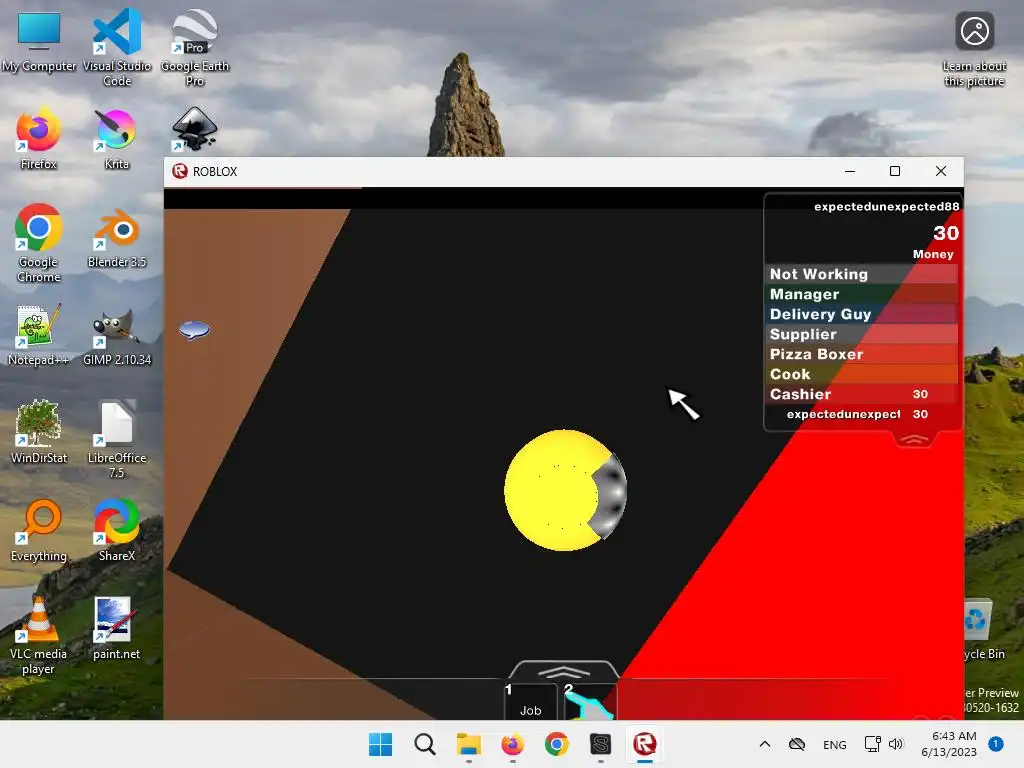The width and height of the screenshot is (1024, 768).
Task: Open paint.net desktop shortcut
Action: click(x=117, y=629)
